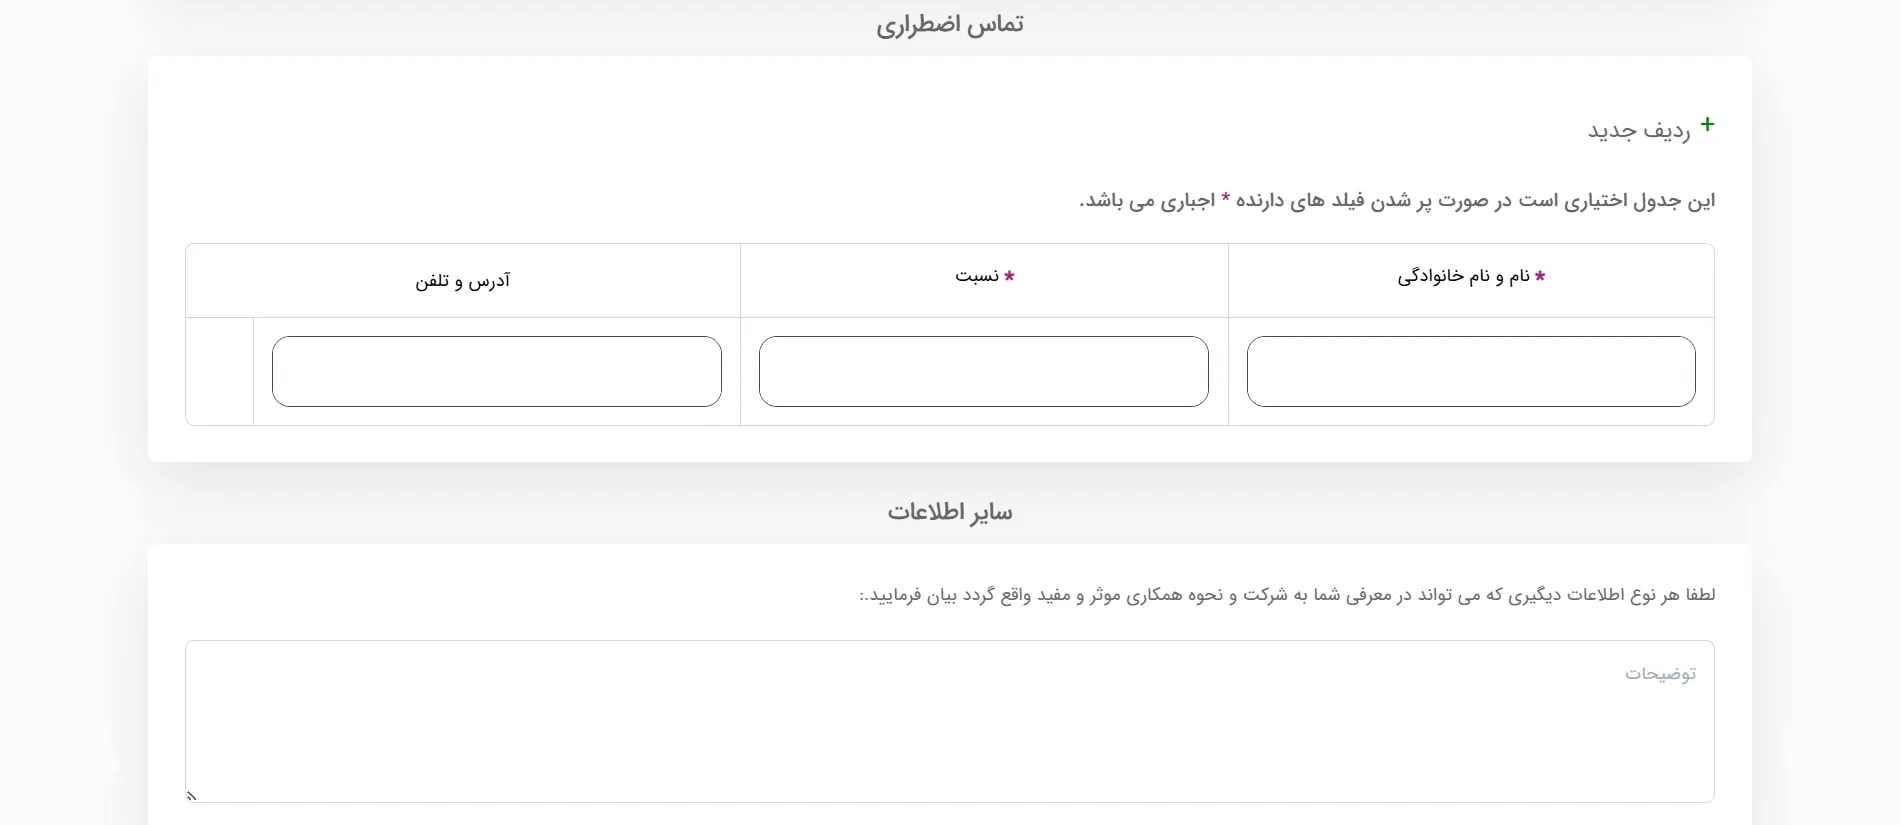This screenshot has height=825, width=1901.
Task: Click the 'ردیف جدید' new row link
Action: click(x=1639, y=131)
